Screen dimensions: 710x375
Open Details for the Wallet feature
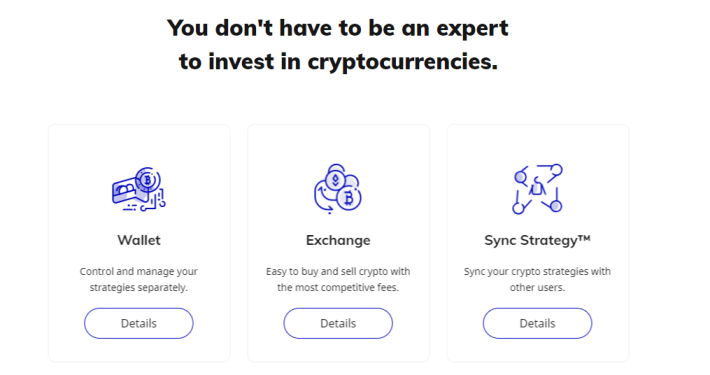tap(139, 323)
